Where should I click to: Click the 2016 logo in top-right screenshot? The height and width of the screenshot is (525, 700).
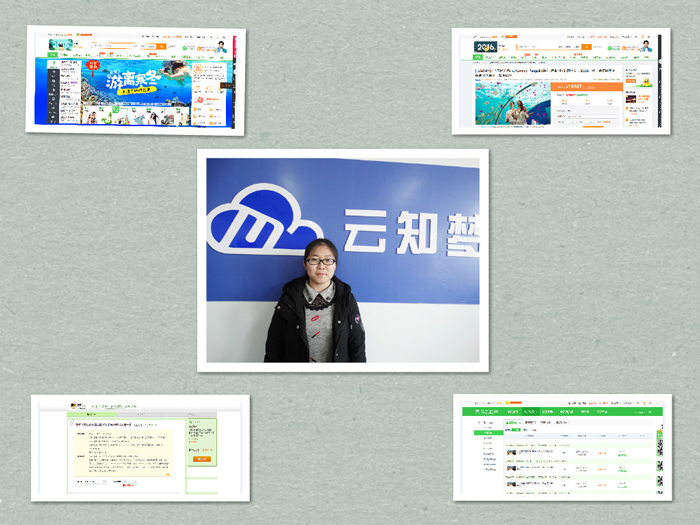(x=485, y=47)
